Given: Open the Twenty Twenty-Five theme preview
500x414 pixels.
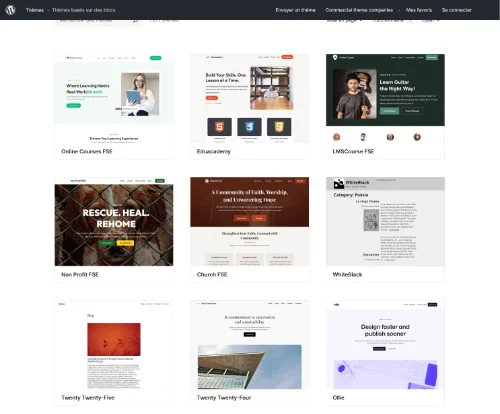Looking at the screenshot, I should point(114,345).
